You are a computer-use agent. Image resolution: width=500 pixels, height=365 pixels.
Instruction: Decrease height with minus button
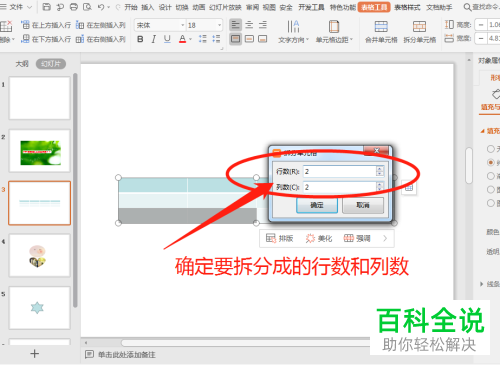tap(481, 25)
